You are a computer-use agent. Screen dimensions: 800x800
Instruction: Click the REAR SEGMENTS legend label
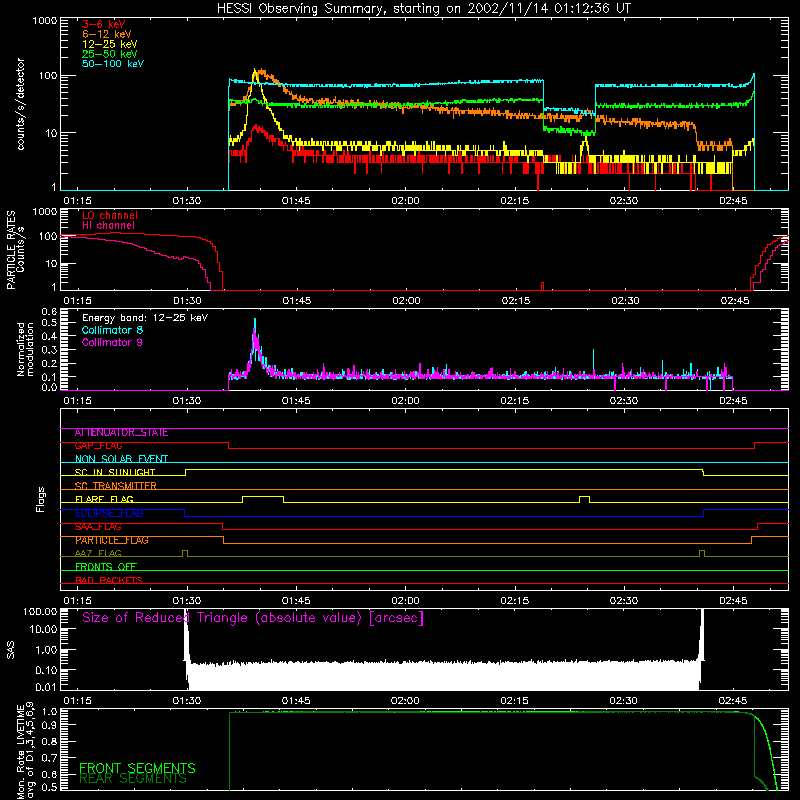click(x=133, y=779)
